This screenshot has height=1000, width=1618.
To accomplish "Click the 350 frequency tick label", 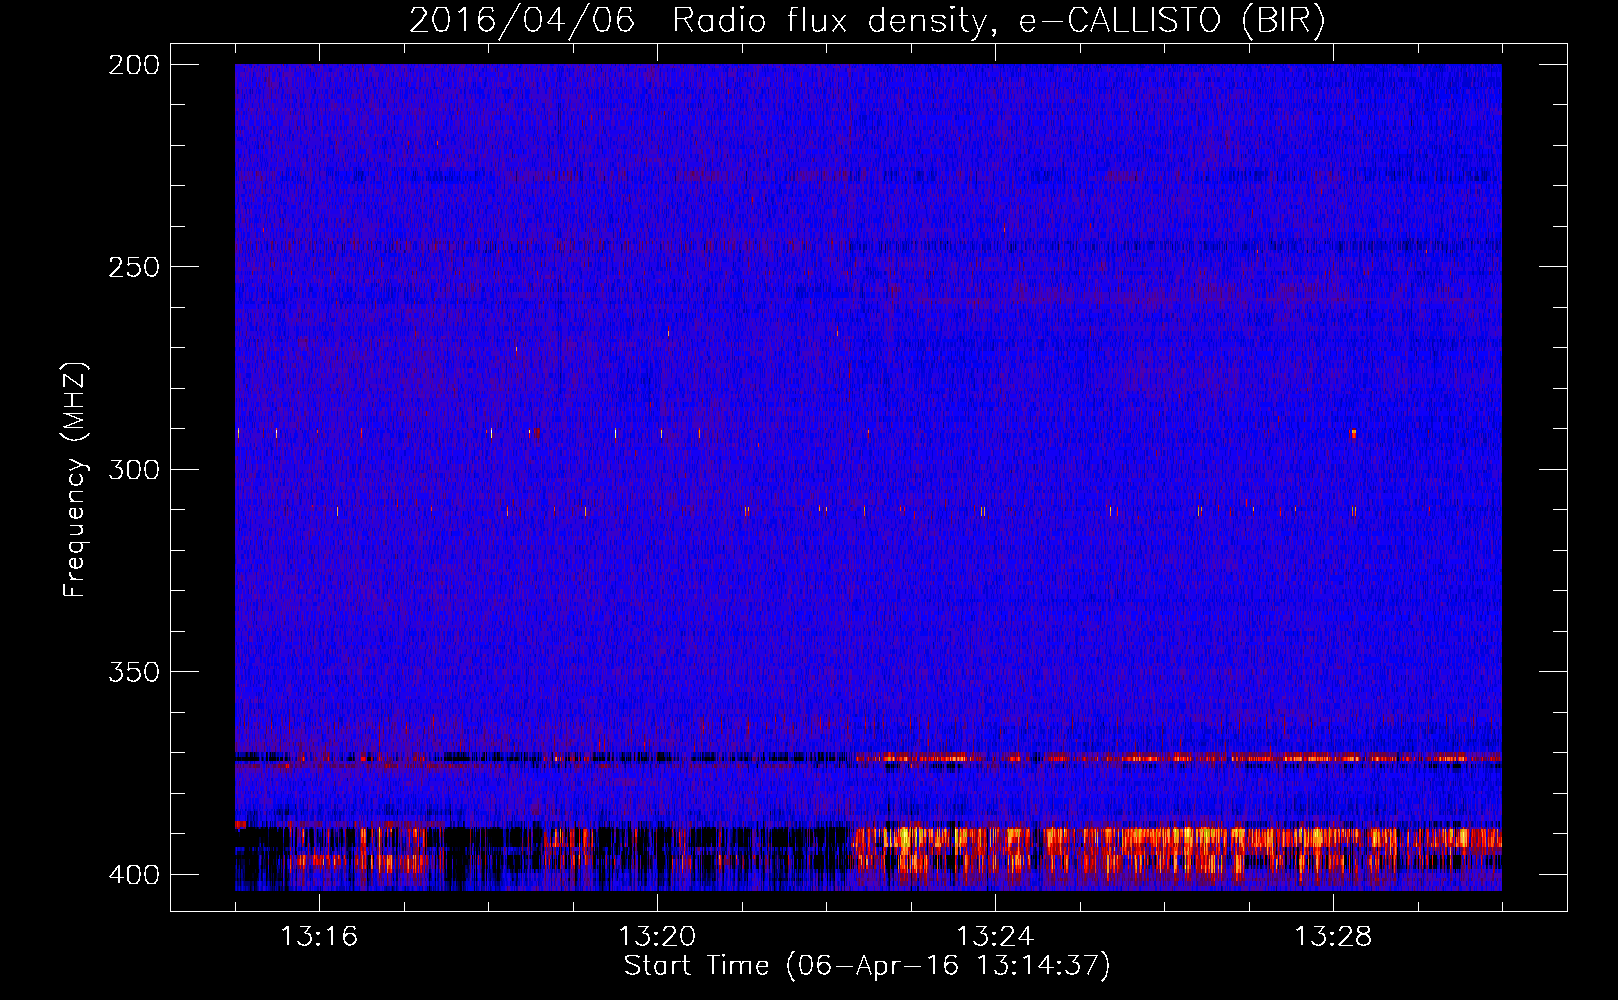I will coord(134,672).
